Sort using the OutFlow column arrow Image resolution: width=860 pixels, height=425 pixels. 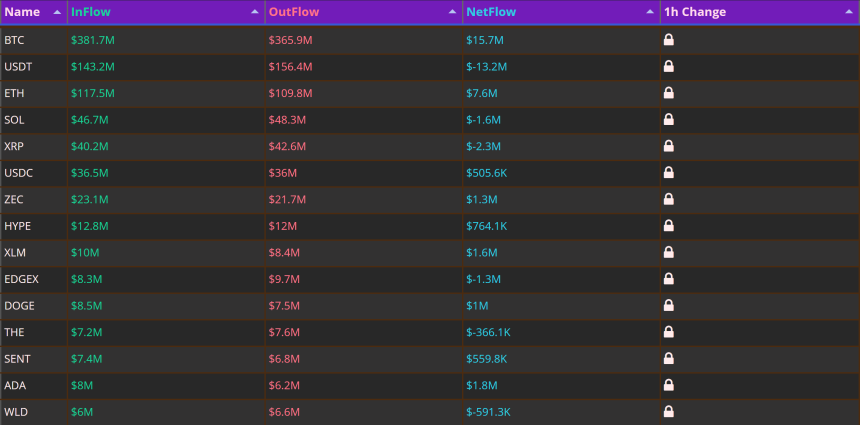[x=452, y=12]
